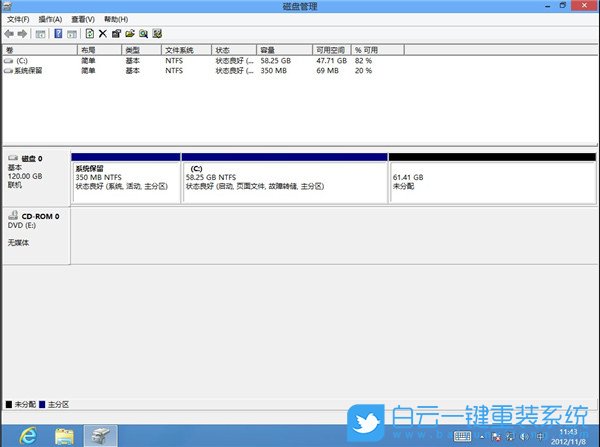The image size is (600, 447).
Task: Open the 查看(V) menu
Action: [83, 19]
